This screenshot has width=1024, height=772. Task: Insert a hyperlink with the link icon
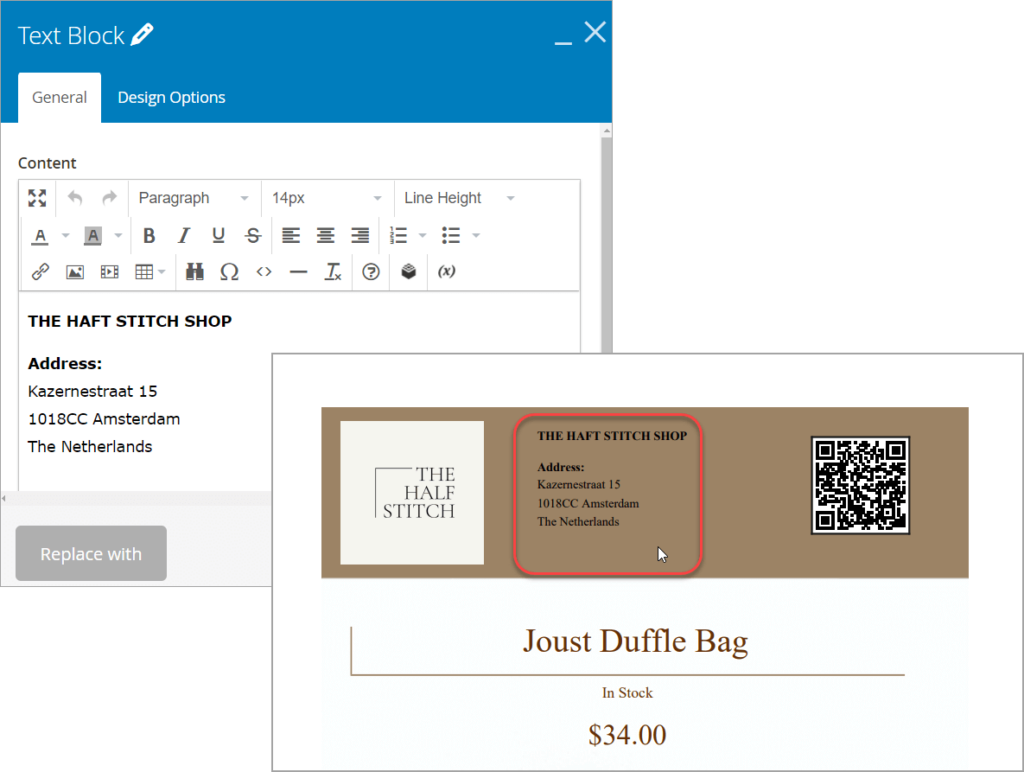[x=40, y=272]
